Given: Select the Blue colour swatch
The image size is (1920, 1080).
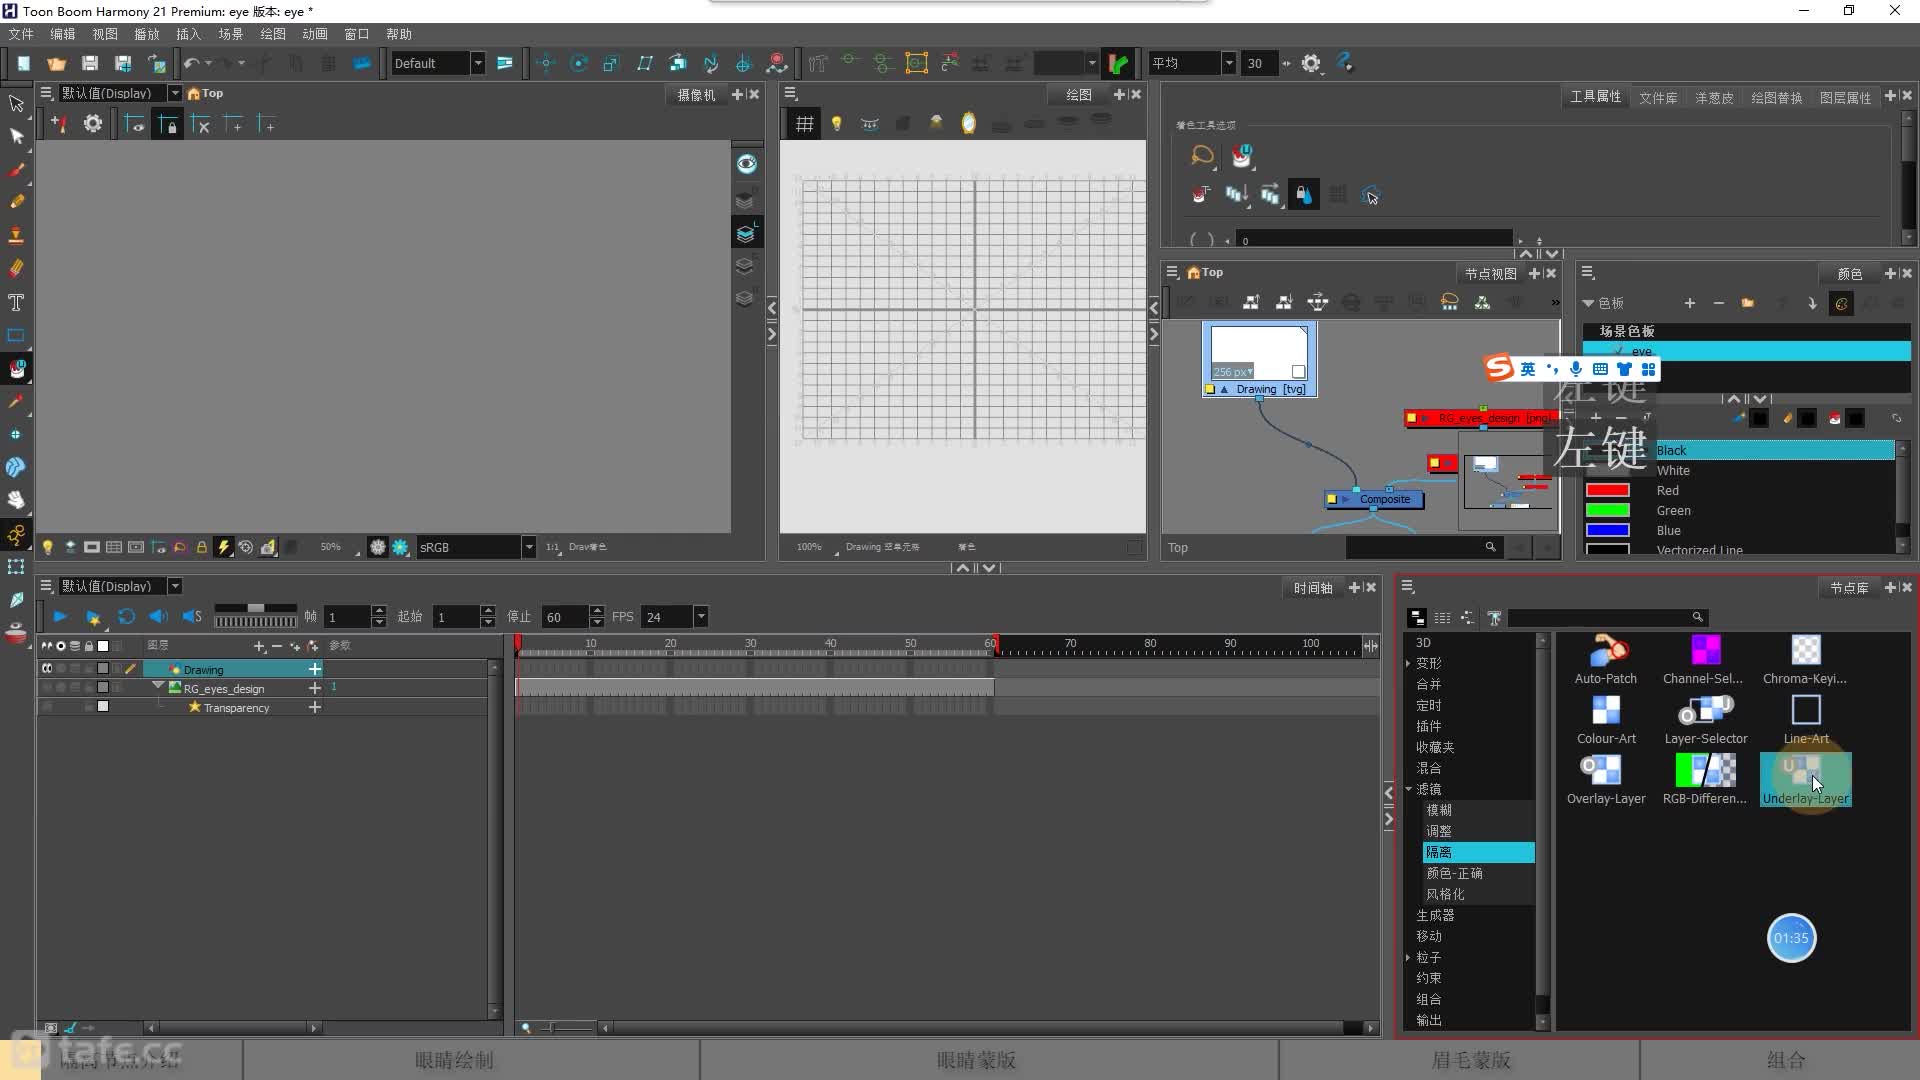Looking at the screenshot, I should pyautogui.click(x=1607, y=530).
